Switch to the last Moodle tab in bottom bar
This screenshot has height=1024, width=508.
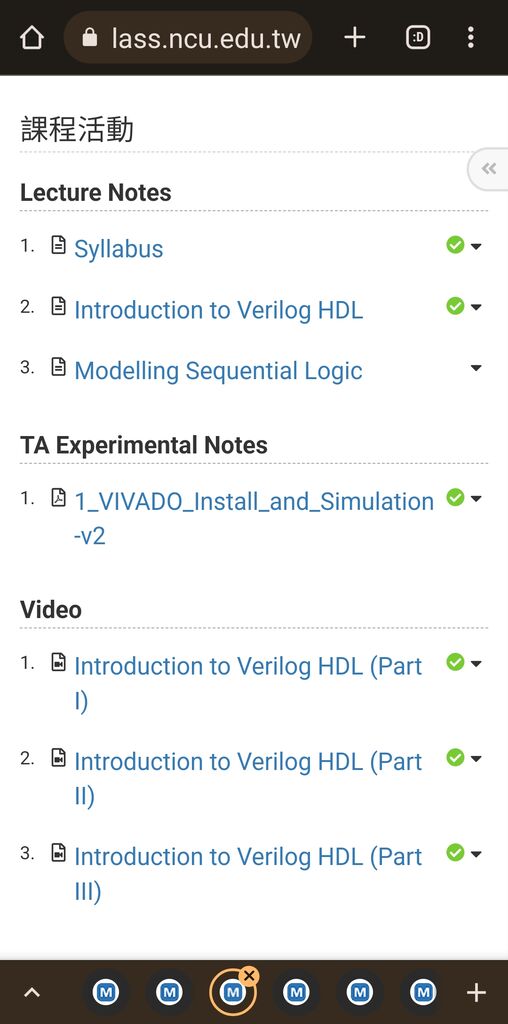[423, 993]
